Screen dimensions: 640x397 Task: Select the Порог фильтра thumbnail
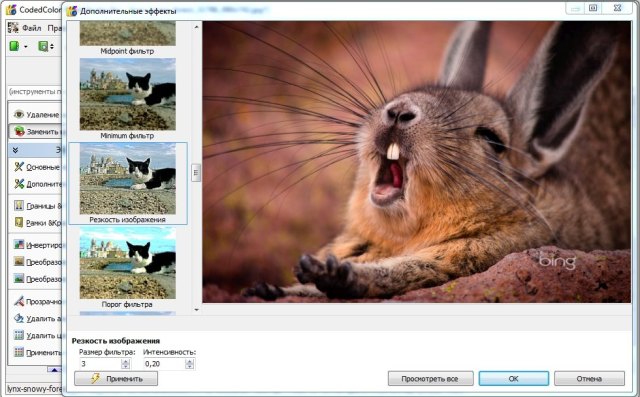(x=128, y=268)
